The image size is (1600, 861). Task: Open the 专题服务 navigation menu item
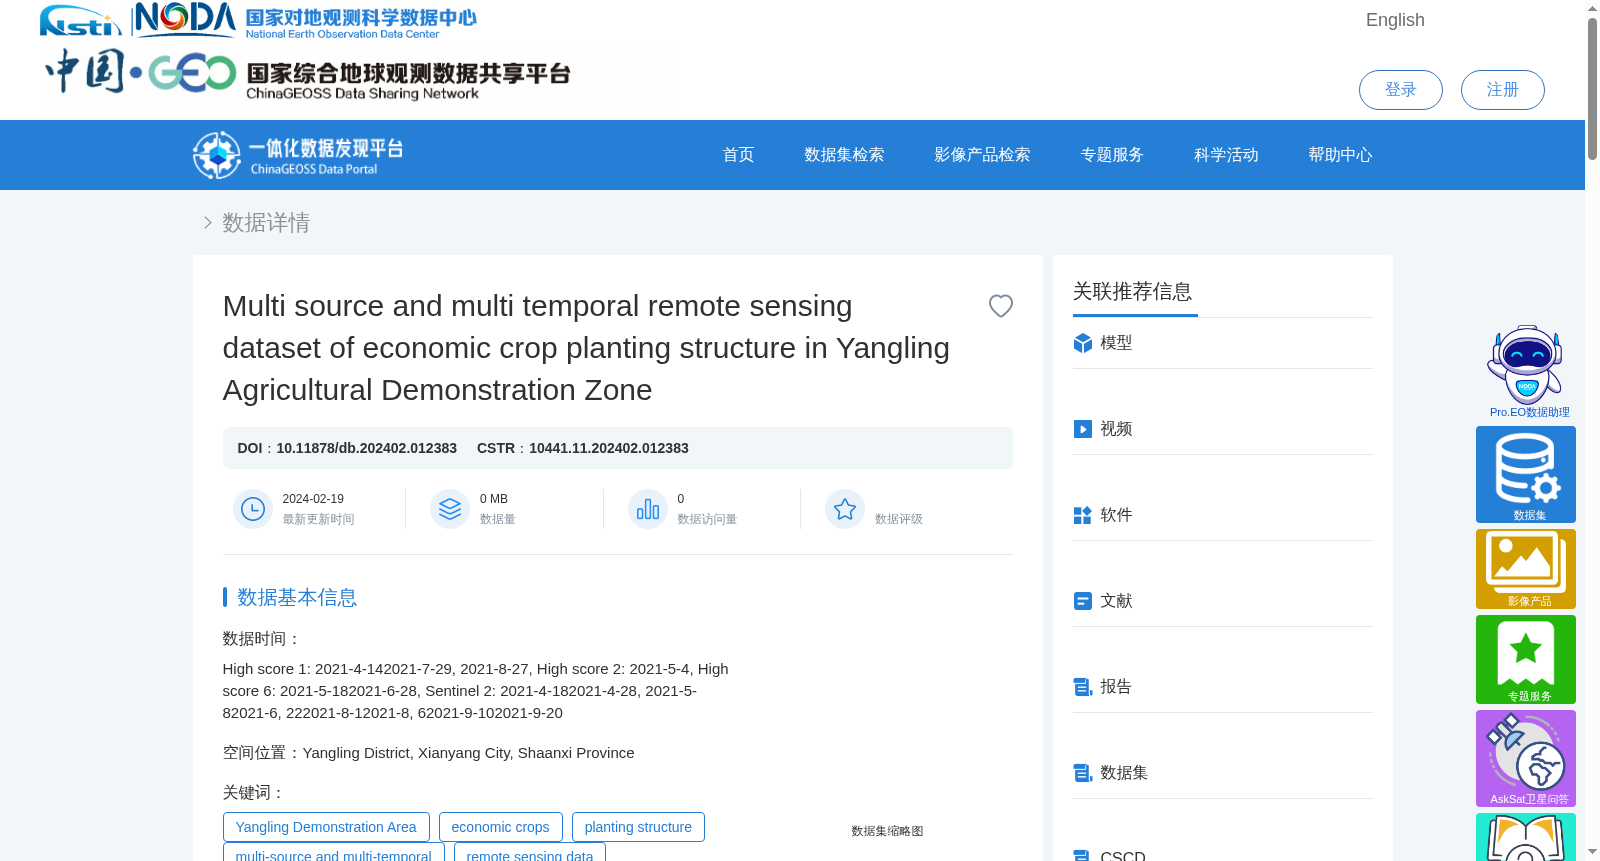(1112, 155)
